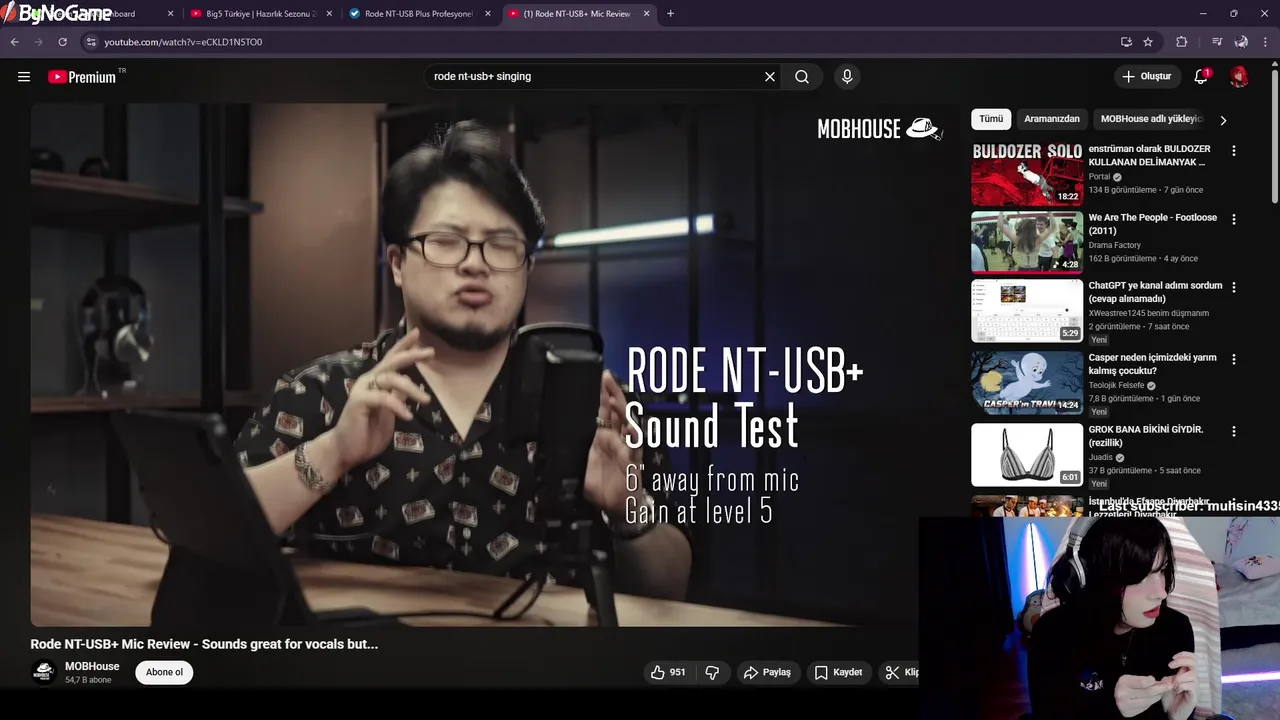Screen dimensions: 1280x720
Task: Open MOBHouse channel avatar
Action: click(x=43, y=672)
